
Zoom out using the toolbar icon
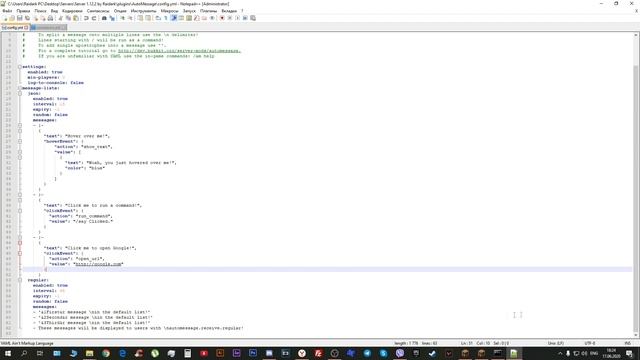pyautogui.click(x=130, y=18)
